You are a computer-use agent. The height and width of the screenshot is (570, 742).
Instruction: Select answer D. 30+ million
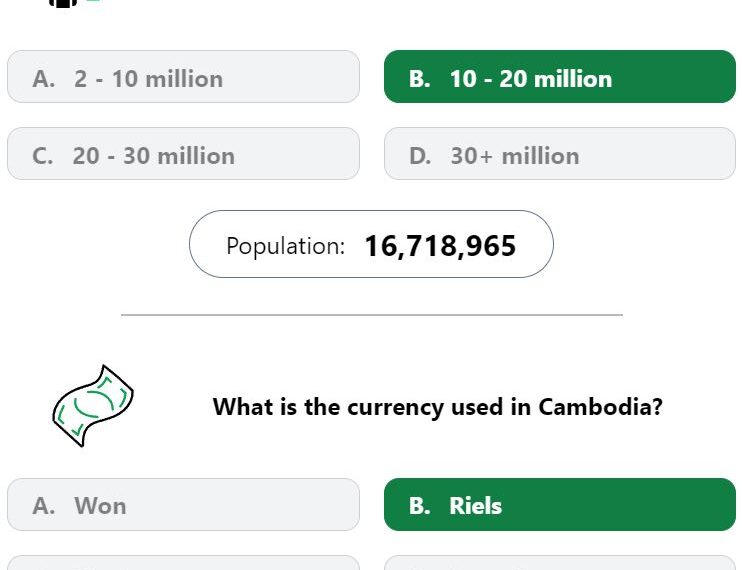pos(560,153)
